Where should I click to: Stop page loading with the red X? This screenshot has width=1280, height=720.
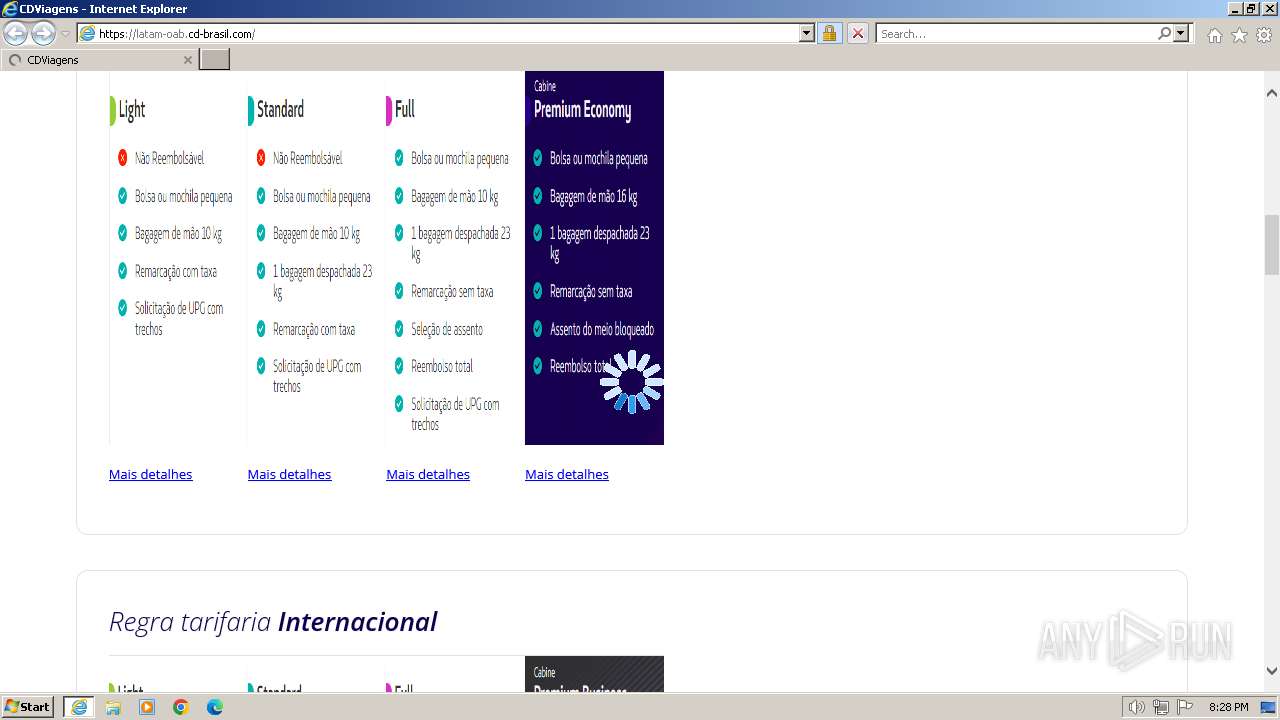858,33
